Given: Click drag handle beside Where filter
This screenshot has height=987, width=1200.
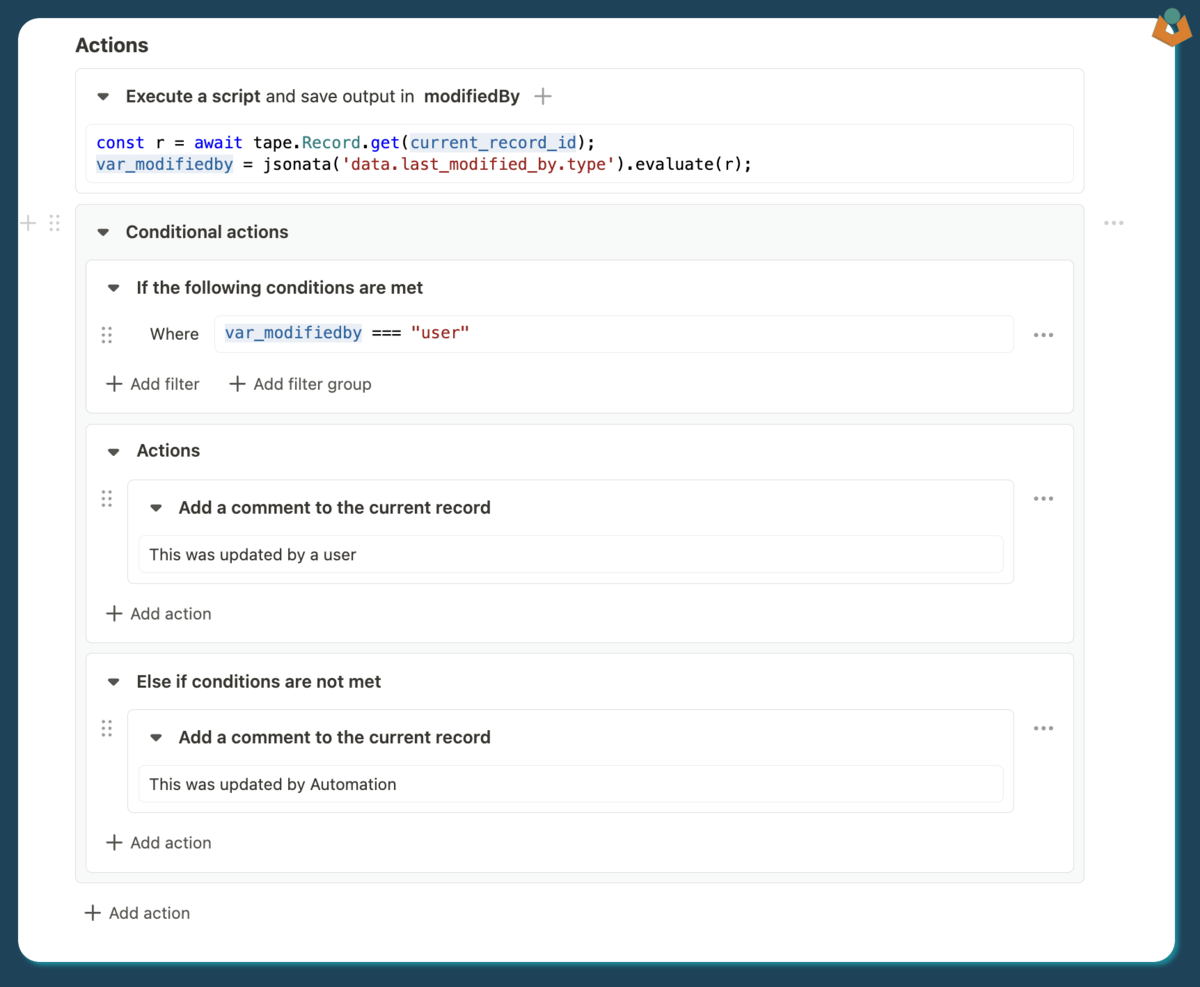Looking at the screenshot, I should (107, 335).
